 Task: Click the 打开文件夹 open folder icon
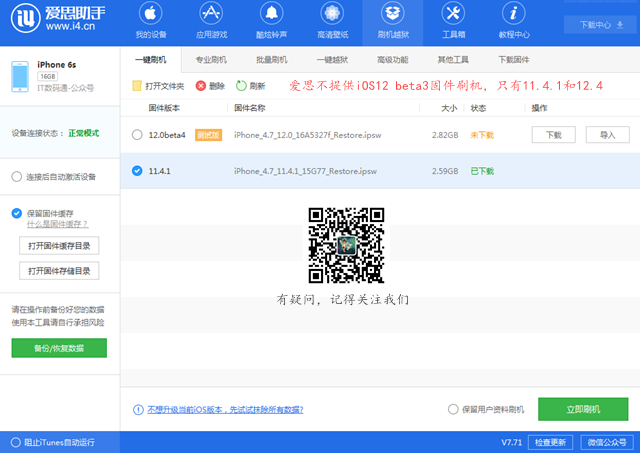136,86
